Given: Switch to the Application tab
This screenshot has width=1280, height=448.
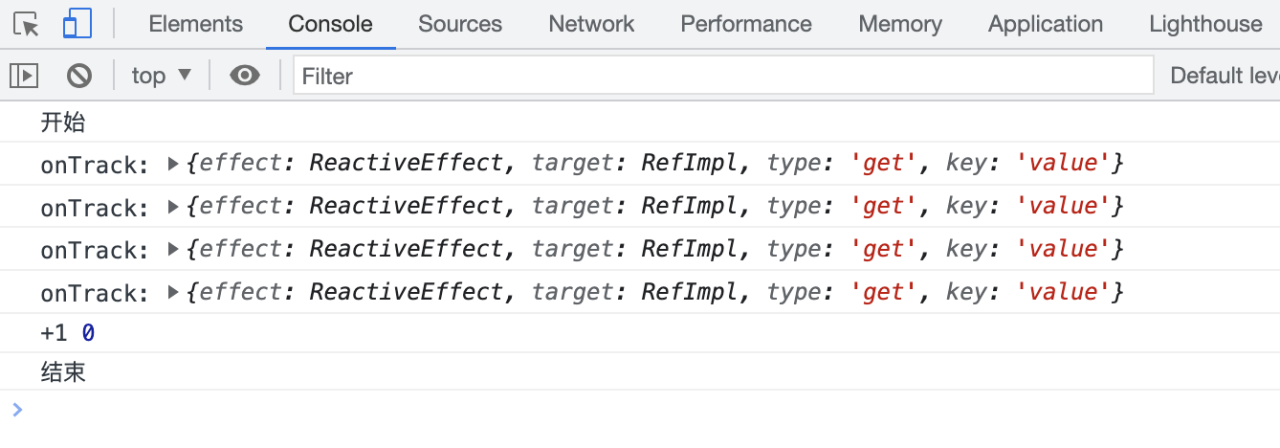Looking at the screenshot, I should (x=1045, y=24).
